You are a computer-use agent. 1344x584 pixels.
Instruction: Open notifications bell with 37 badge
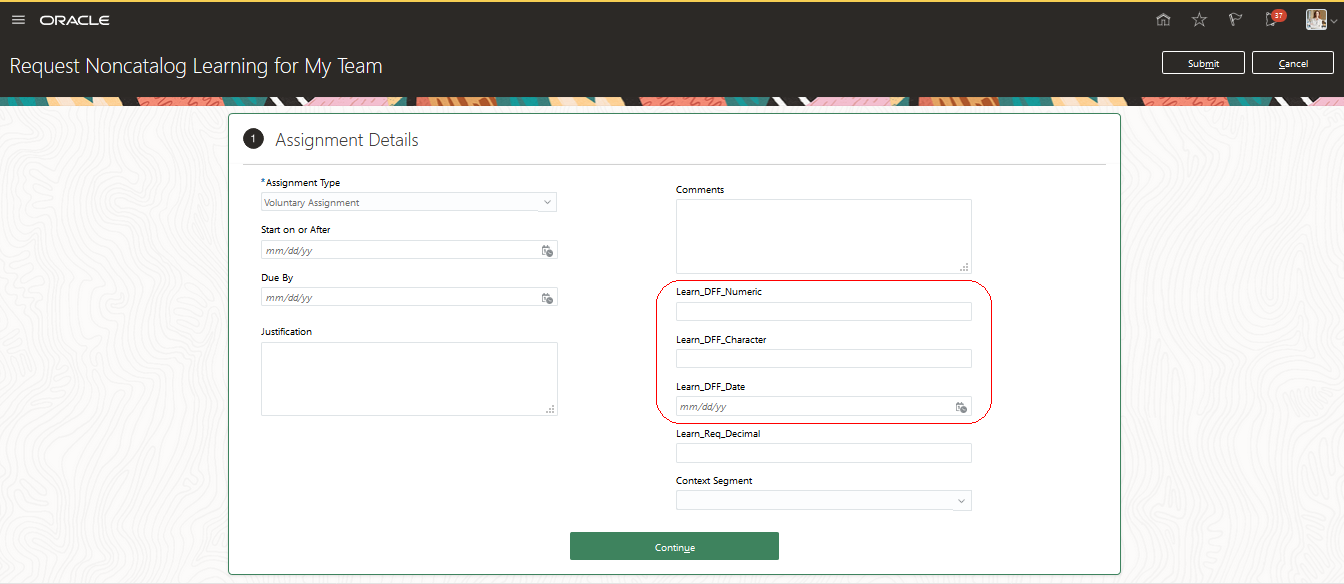(1272, 20)
